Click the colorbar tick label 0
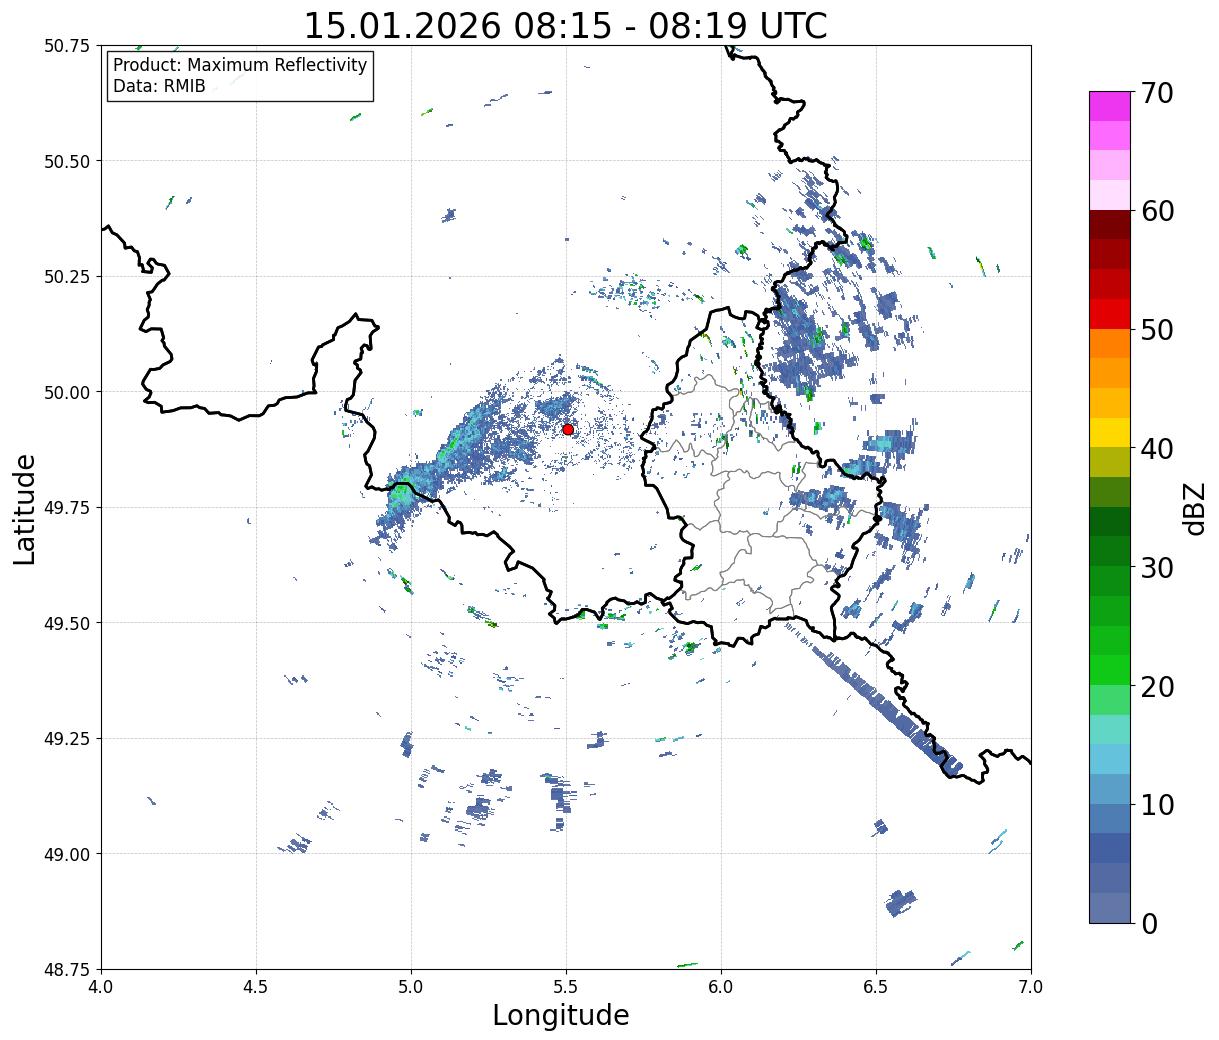The width and height of the screenshot is (1219, 1040). click(x=1148, y=923)
